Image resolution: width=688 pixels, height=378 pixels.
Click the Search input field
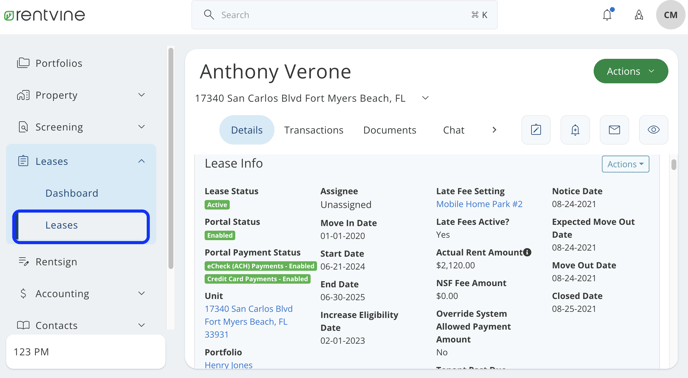(344, 15)
